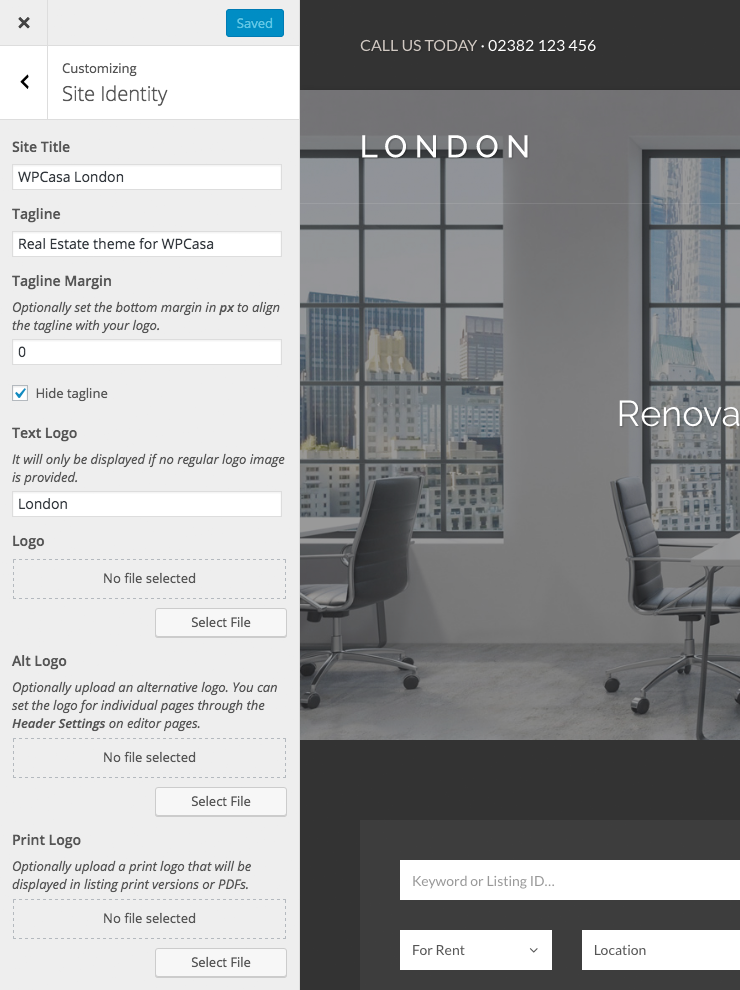Focus the Tagline Margin number field
The width and height of the screenshot is (740, 990).
(146, 352)
